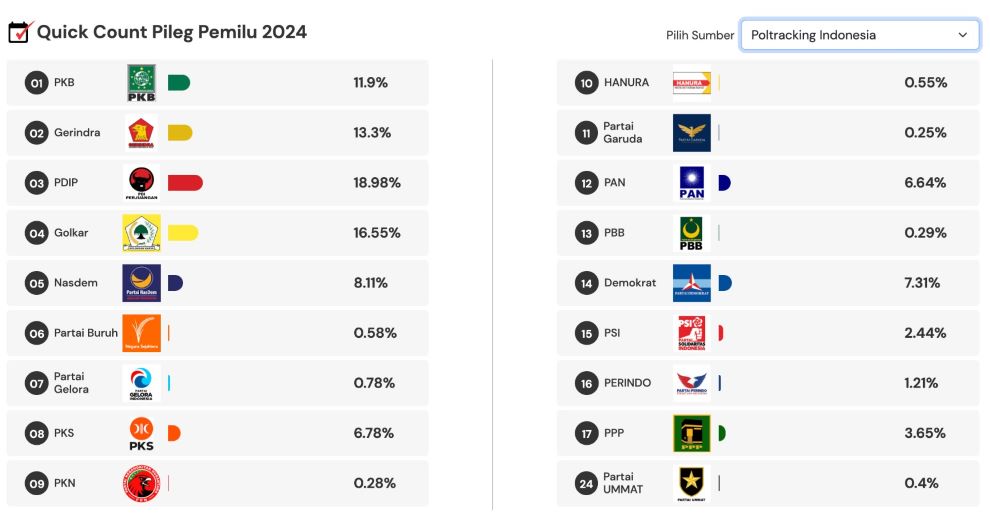Click the yellow Golkar result bar
Image resolution: width=990 pixels, height=518 pixels.
pyautogui.click(x=182, y=233)
